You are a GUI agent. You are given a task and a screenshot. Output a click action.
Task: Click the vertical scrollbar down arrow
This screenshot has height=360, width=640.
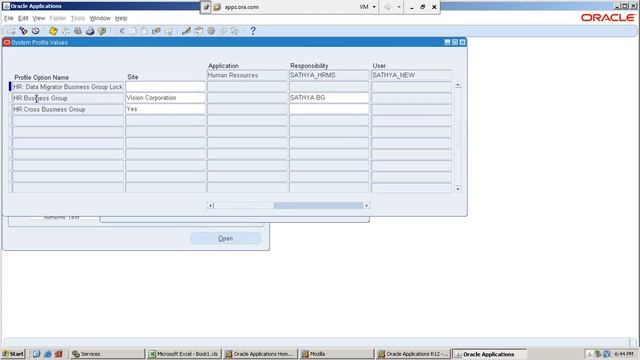458,189
